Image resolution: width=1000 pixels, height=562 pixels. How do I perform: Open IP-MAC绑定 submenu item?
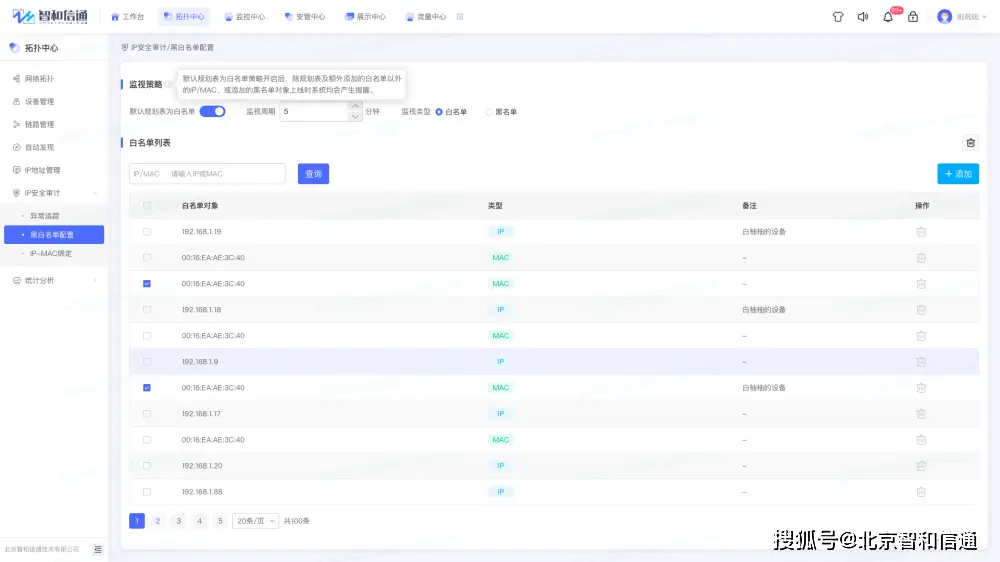tap(51, 253)
